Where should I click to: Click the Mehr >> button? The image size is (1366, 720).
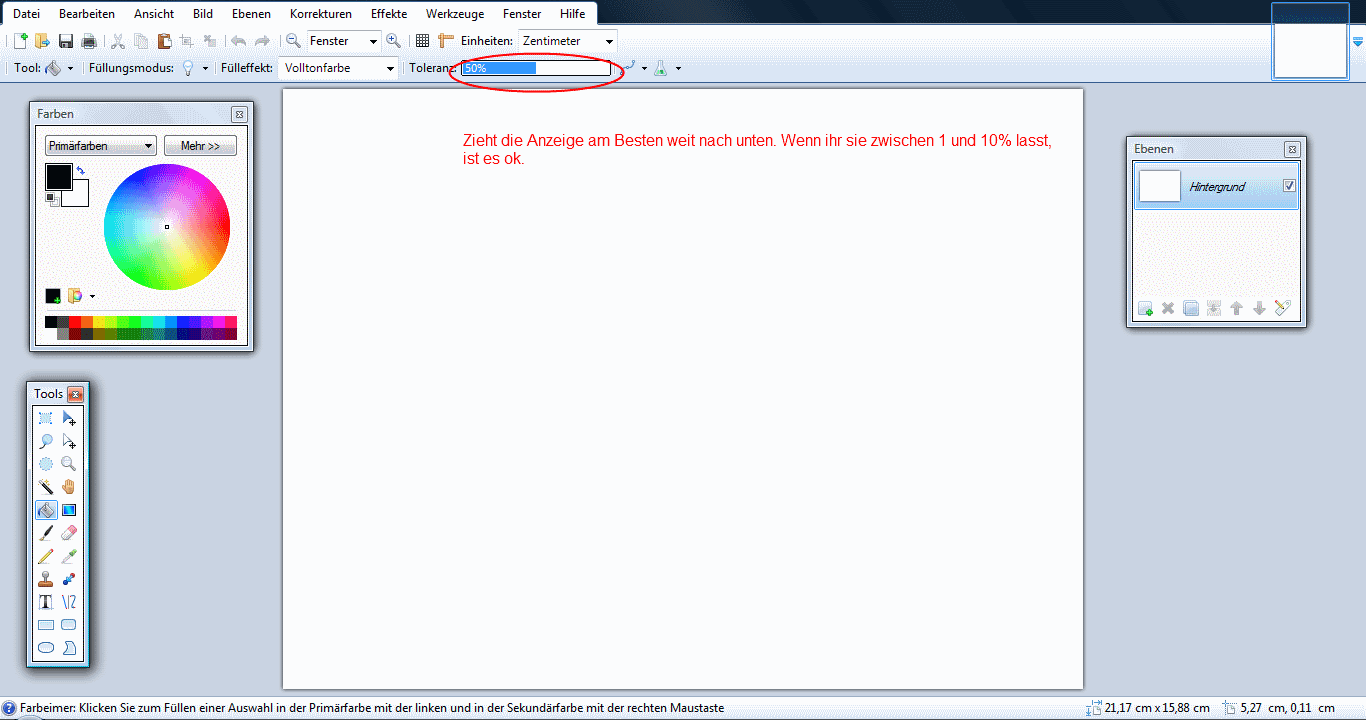[x=200, y=146]
